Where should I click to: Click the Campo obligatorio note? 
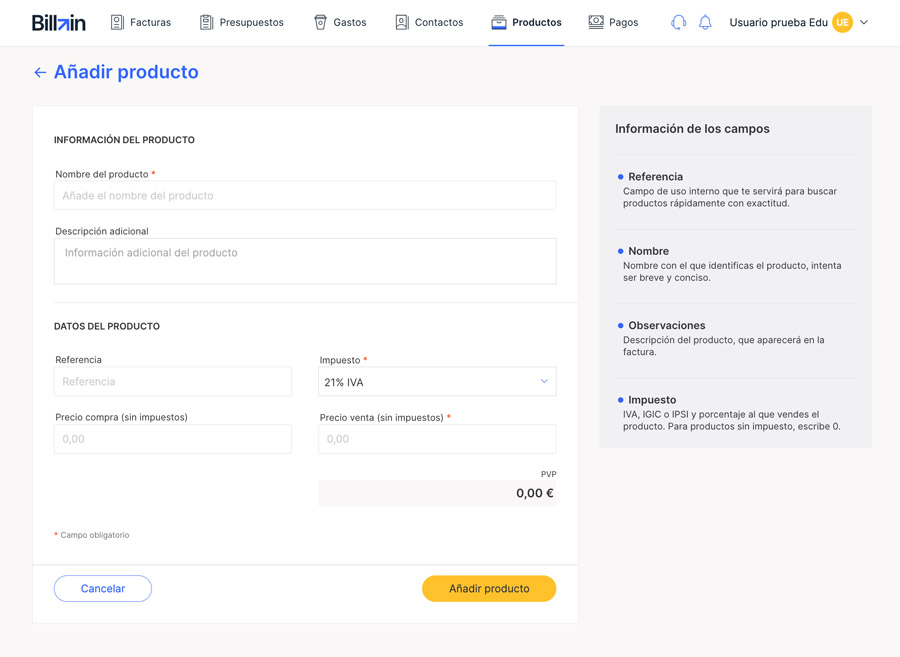92,535
